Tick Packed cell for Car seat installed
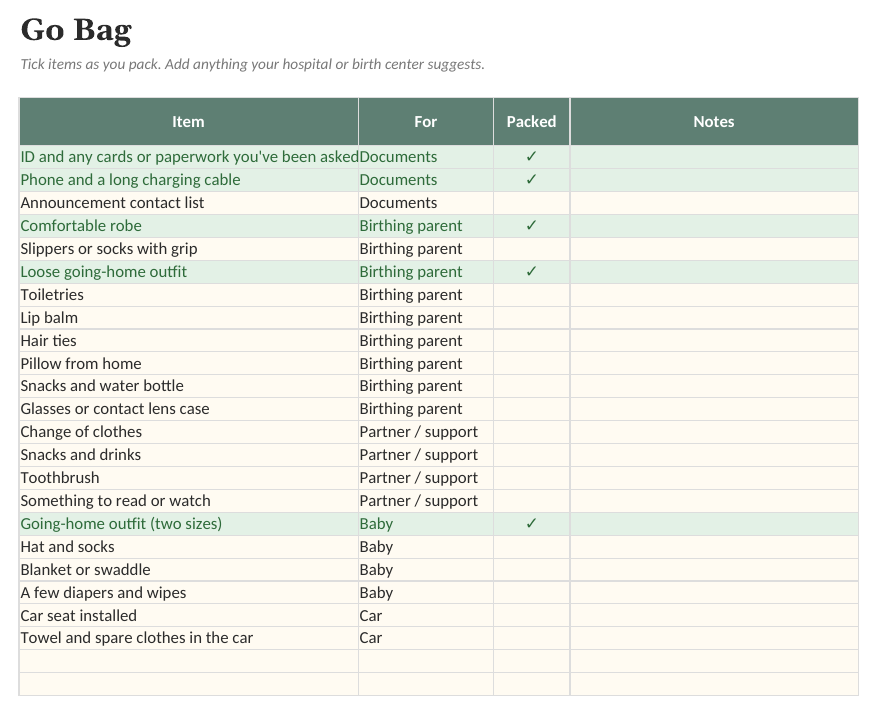The image size is (877, 714). click(531, 616)
